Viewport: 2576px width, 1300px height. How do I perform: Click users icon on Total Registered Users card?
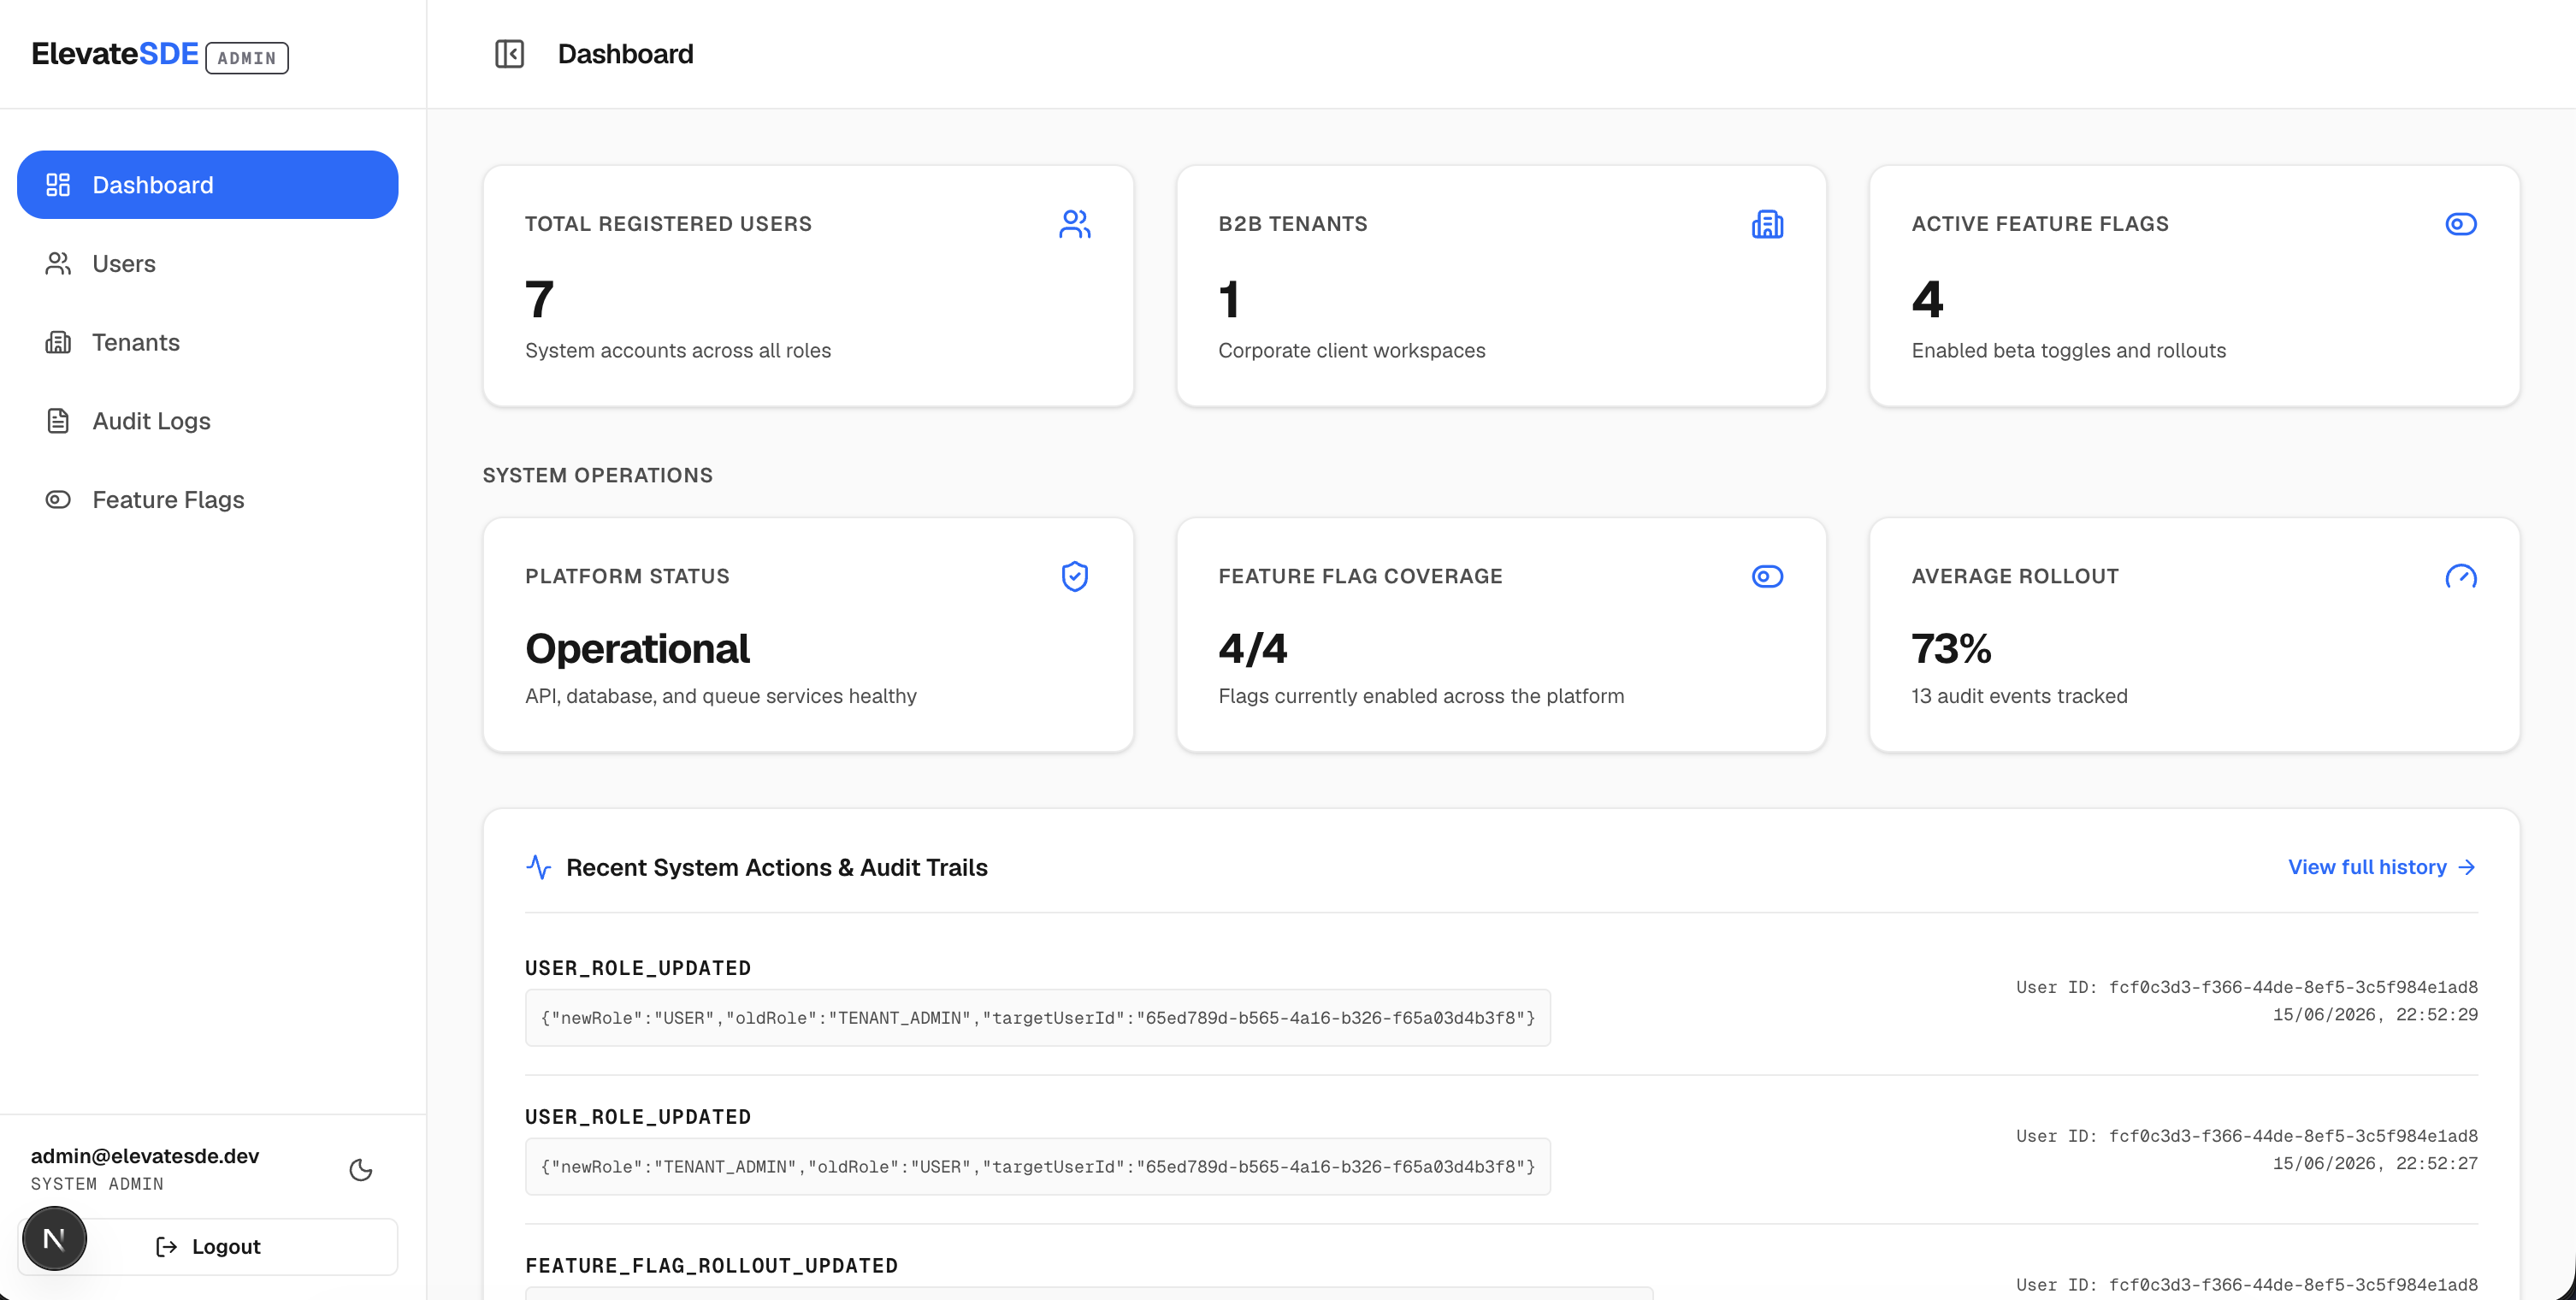pos(1075,224)
